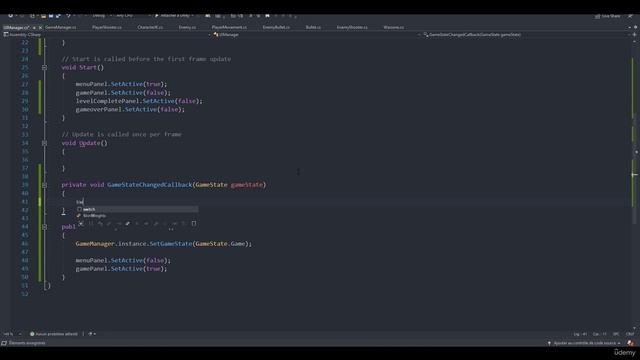Click the error-list filter dropdown in status bar

pyautogui.click(x=91, y=334)
